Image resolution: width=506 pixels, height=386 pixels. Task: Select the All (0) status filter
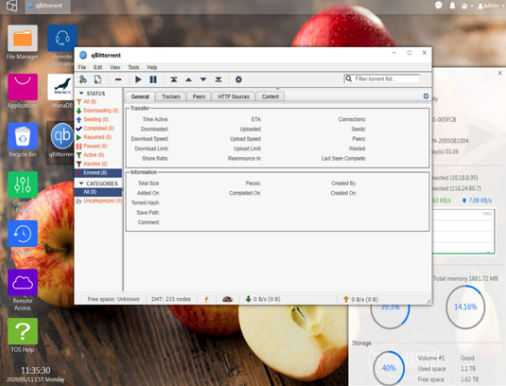point(90,102)
